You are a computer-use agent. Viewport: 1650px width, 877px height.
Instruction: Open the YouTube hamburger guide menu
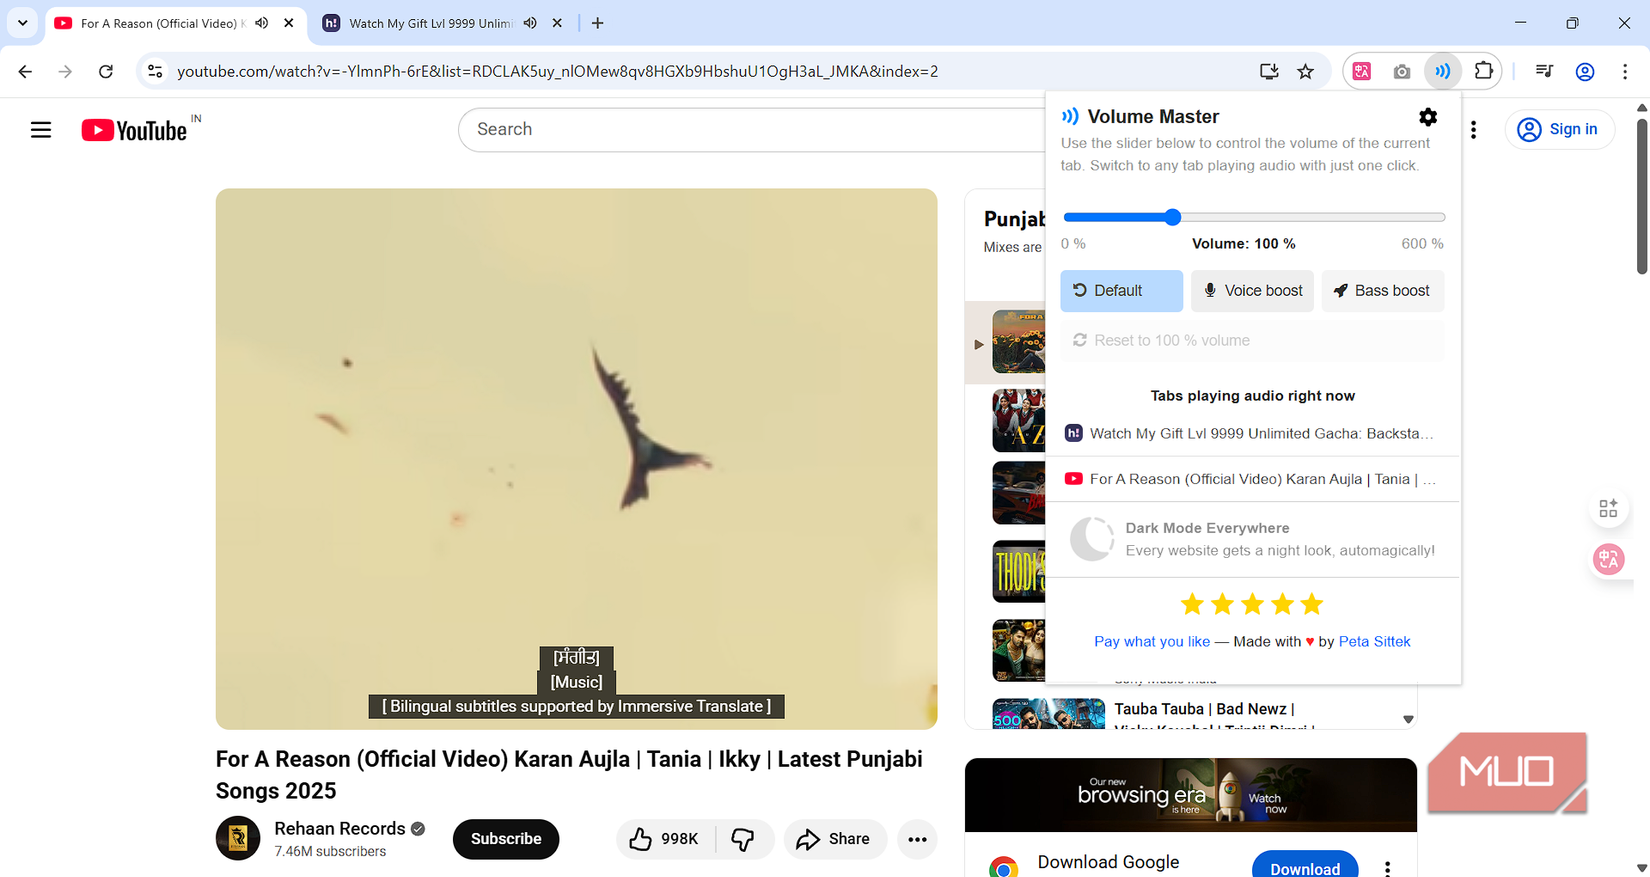(x=41, y=130)
